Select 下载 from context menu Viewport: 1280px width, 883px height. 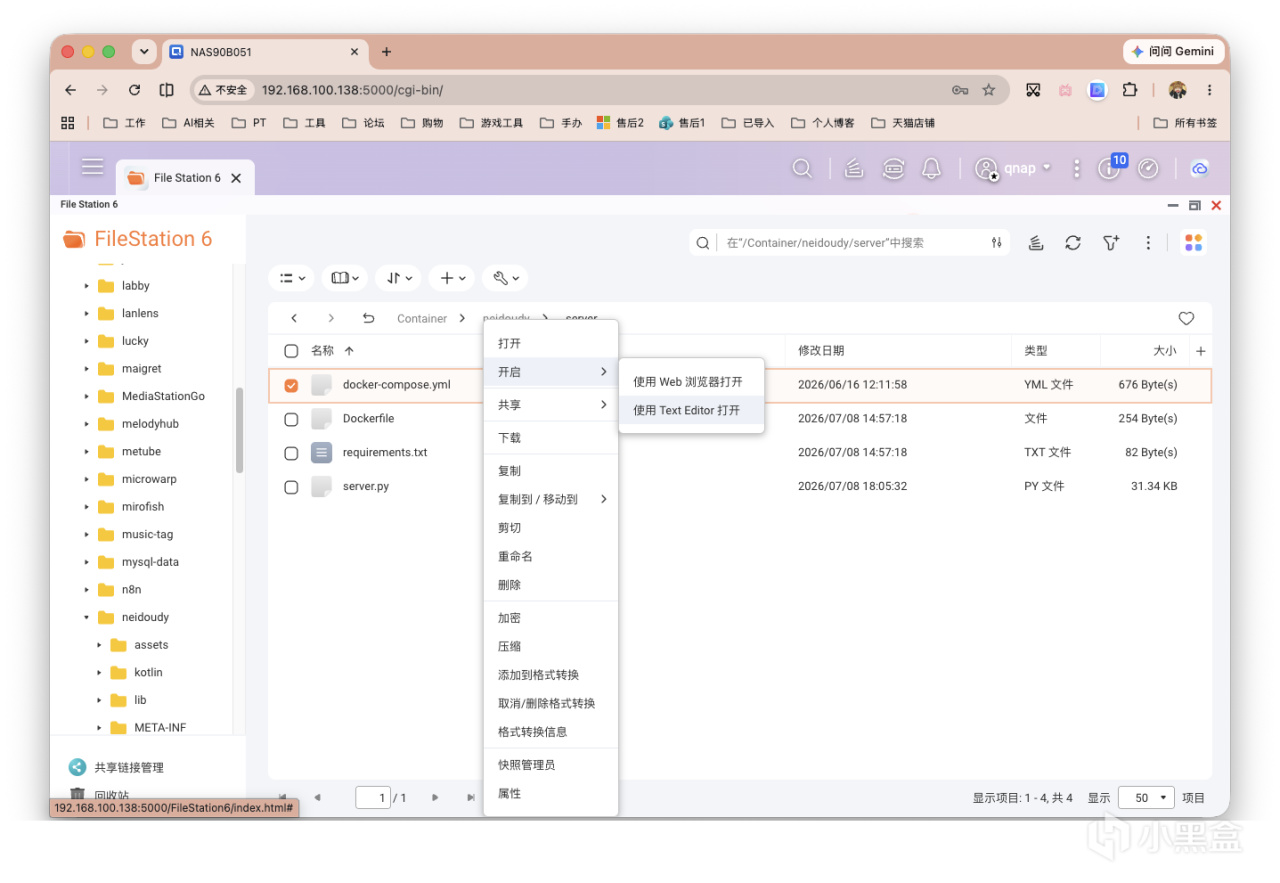click(551, 438)
